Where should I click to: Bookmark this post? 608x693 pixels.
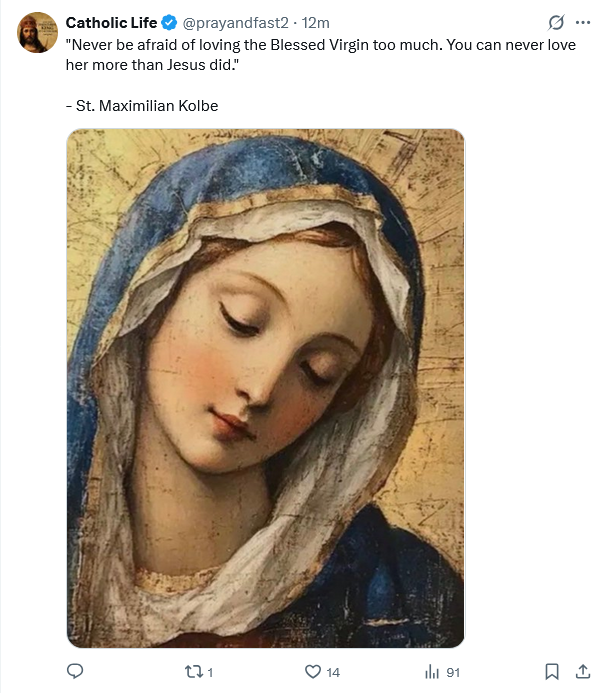[551, 671]
